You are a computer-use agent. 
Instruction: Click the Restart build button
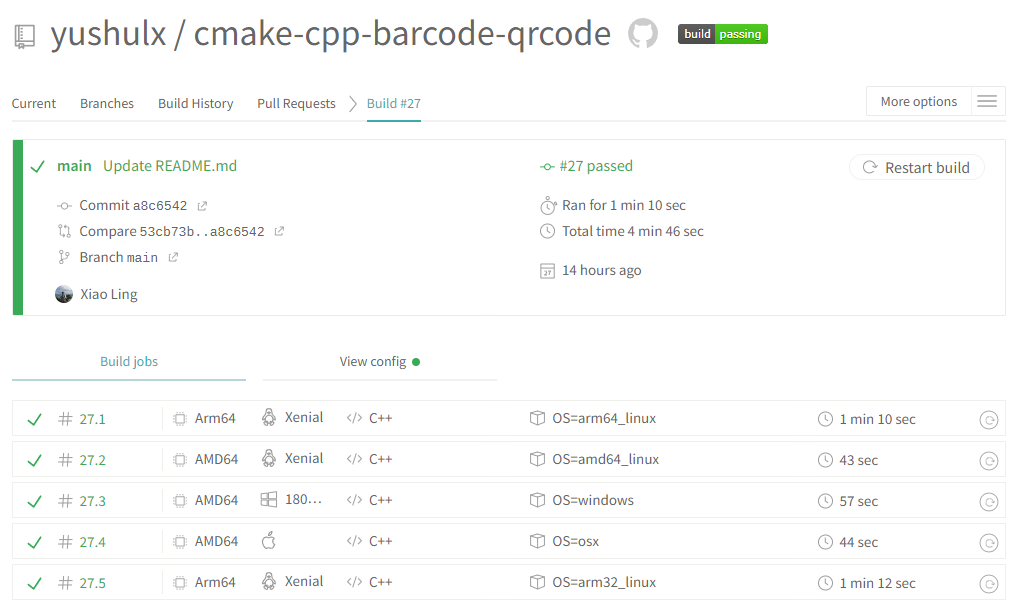pyautogui.click(x=916, y=168)
